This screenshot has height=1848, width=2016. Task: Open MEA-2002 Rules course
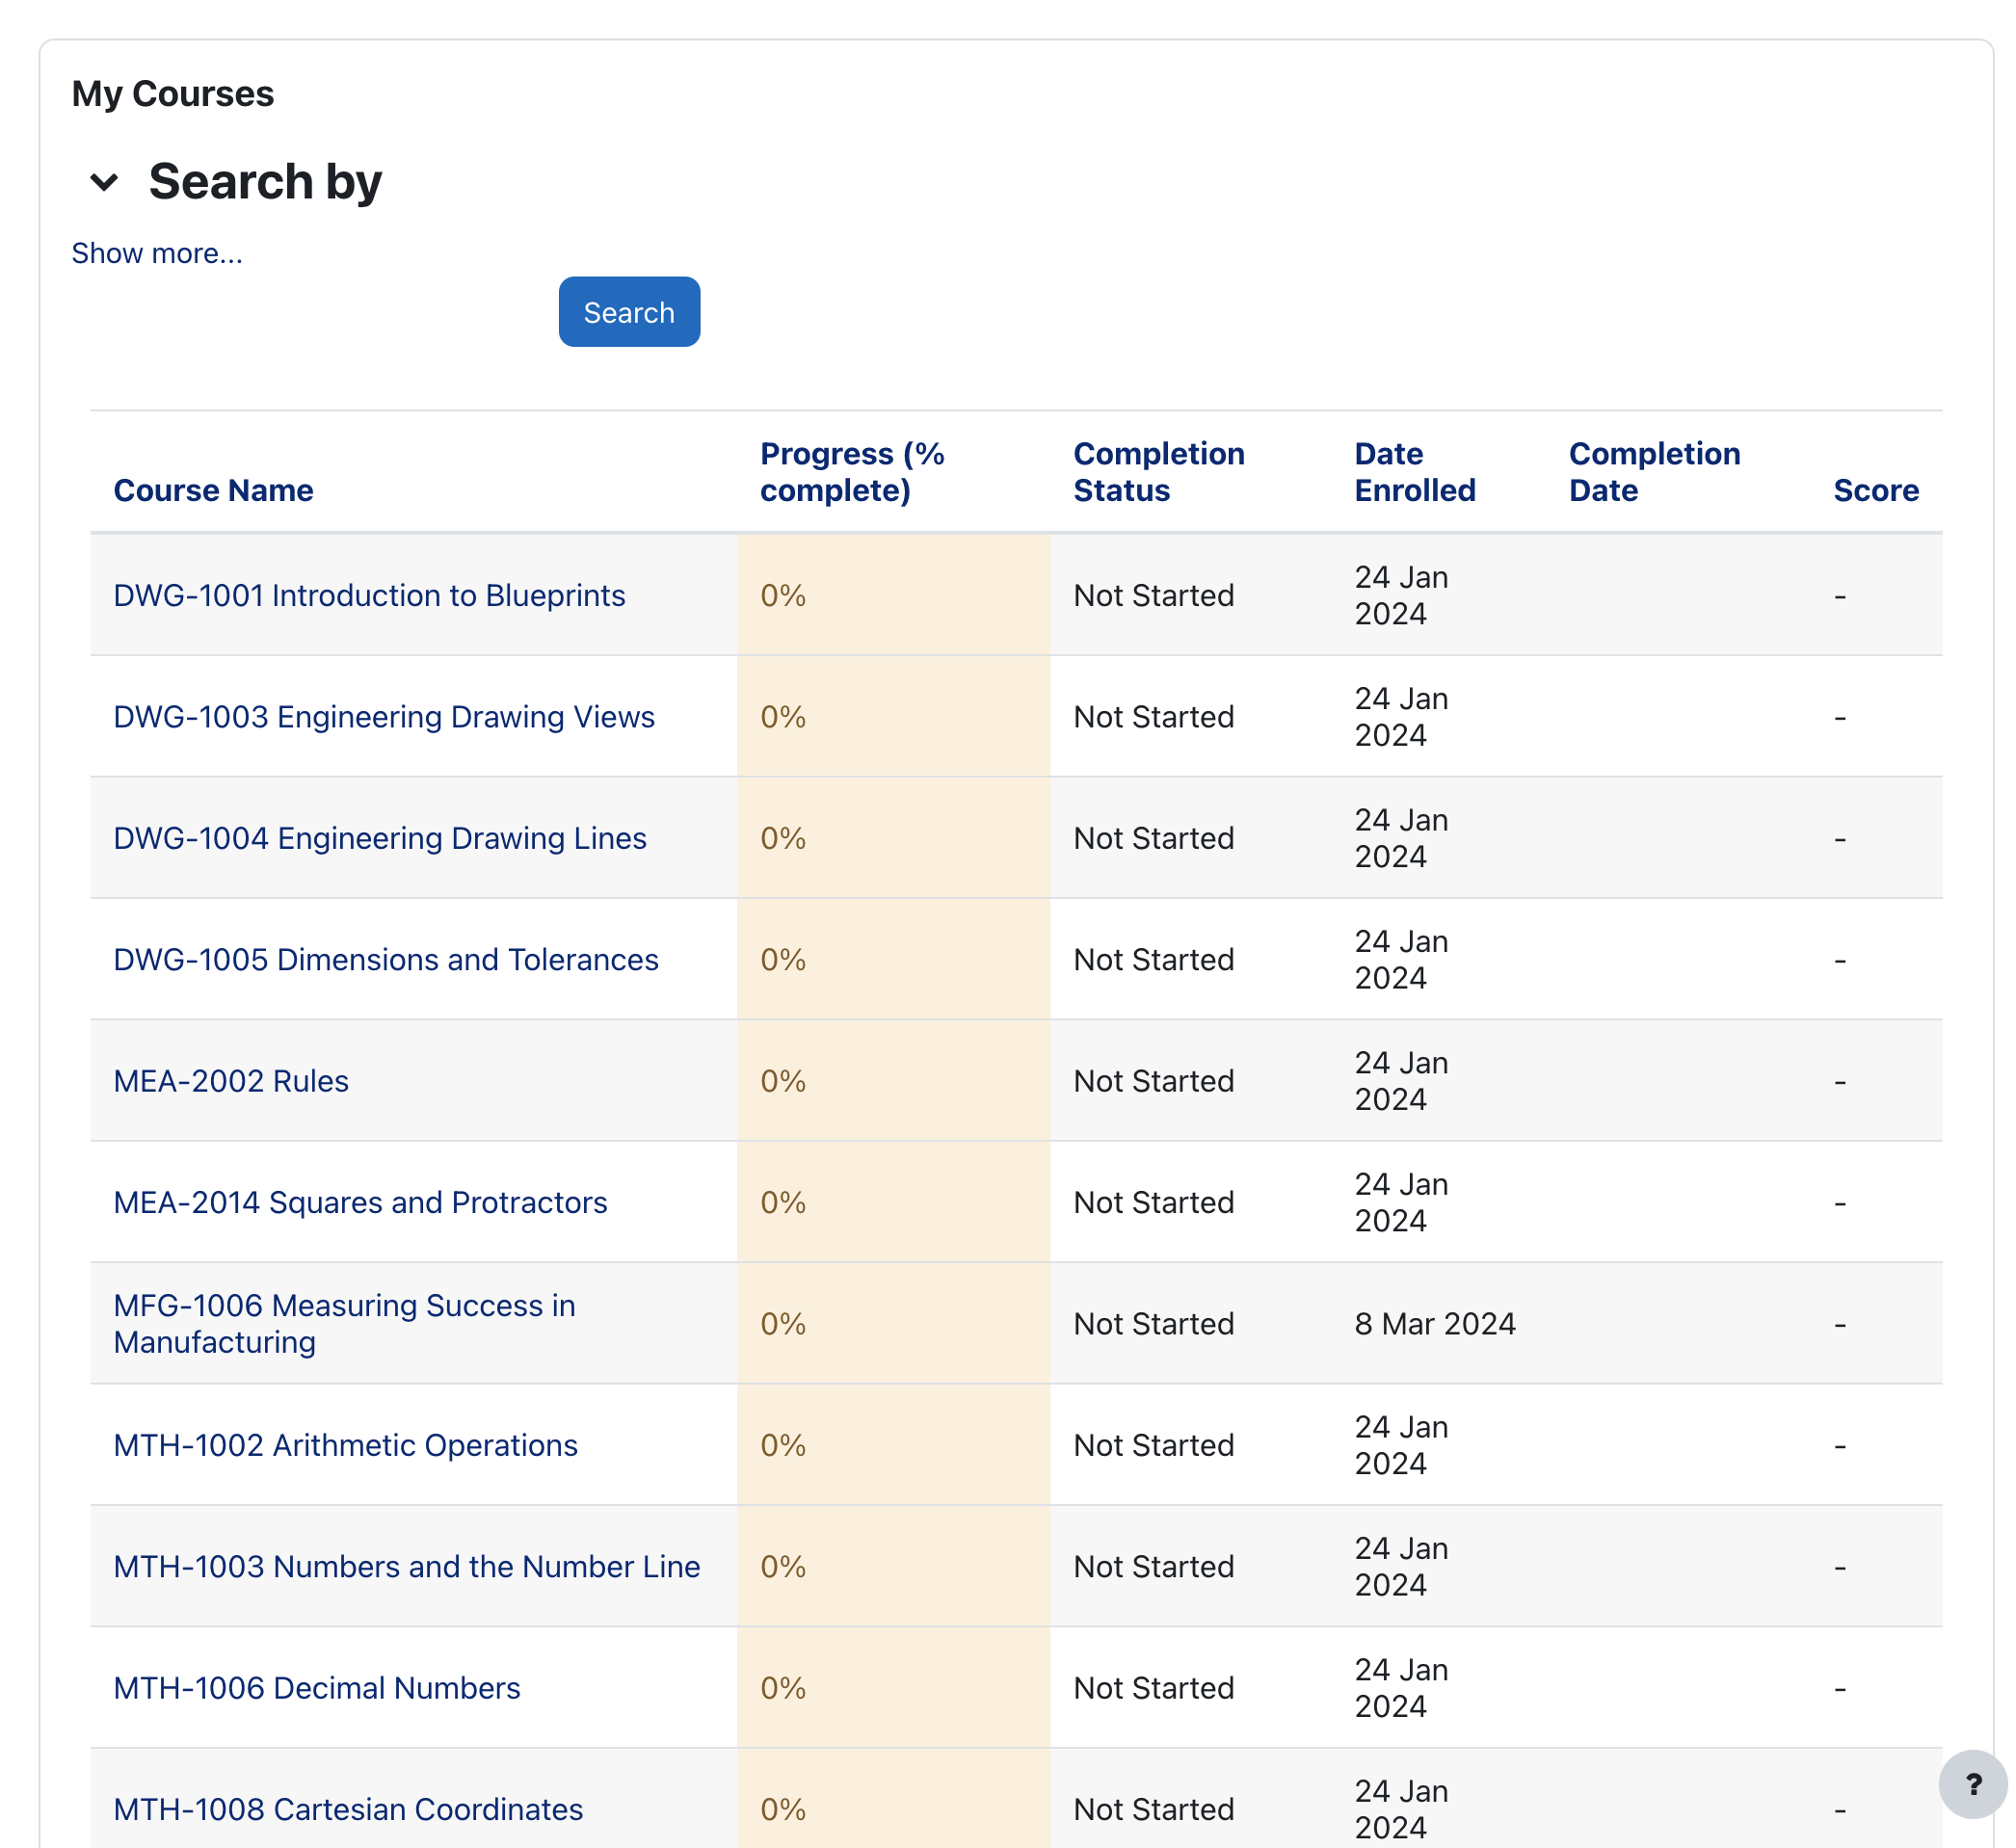pos(231,1081)
